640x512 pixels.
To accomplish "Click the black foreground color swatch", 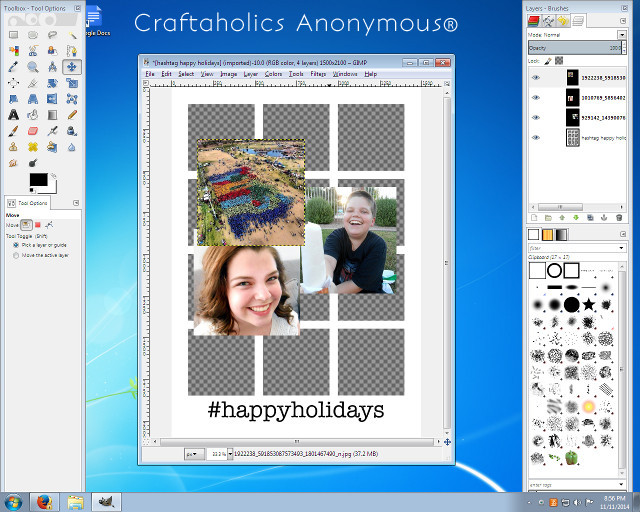I will pos(38,179).
